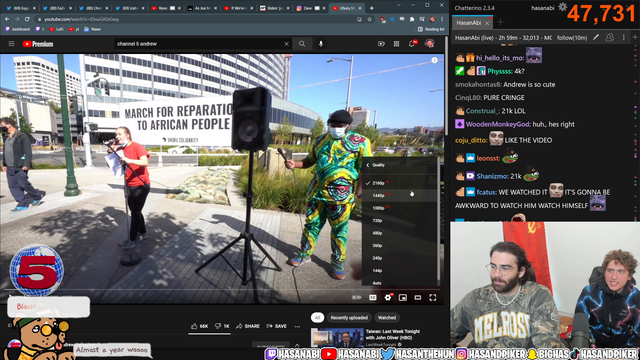Click follow(10m) in Chatterino header
This screenshot has width=640, height=360.
tap(572, 38)
